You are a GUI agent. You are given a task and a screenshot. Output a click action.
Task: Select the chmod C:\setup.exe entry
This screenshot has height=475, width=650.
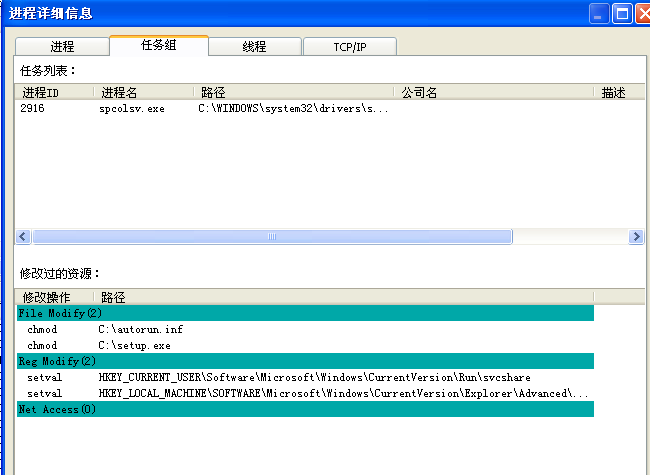[134, 345]
